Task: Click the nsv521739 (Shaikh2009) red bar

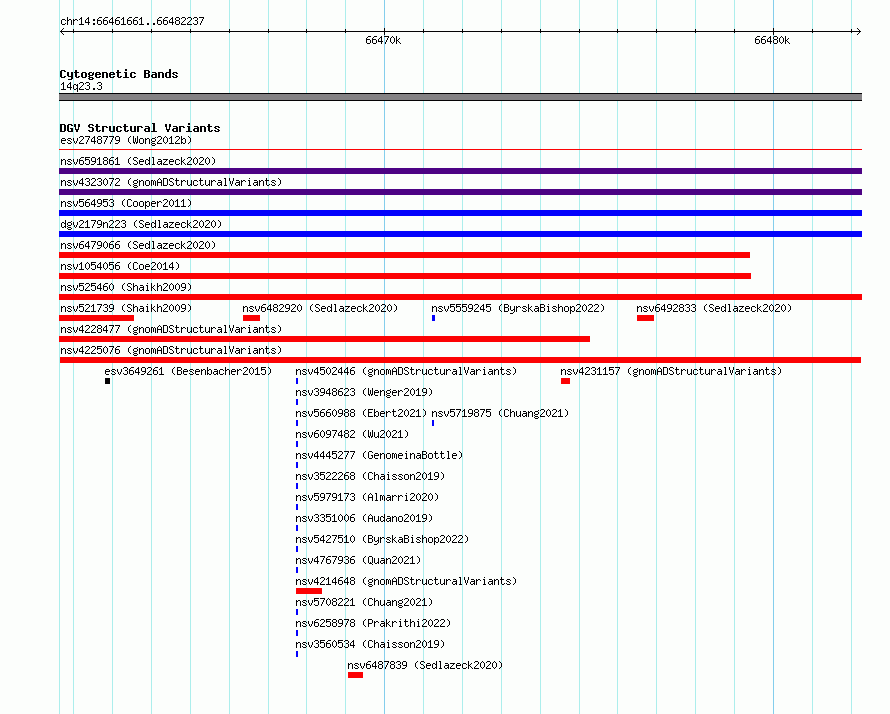Action: click(x=96, y=318)
